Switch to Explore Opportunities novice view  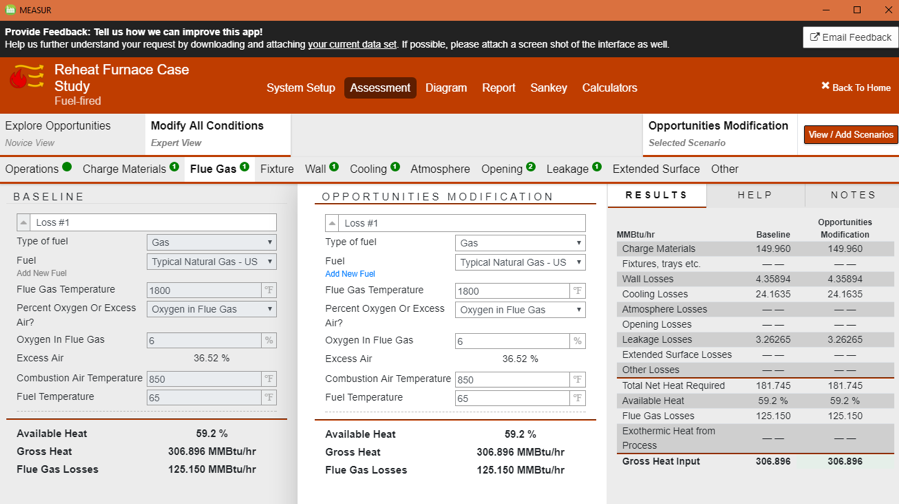click(58, 133)
